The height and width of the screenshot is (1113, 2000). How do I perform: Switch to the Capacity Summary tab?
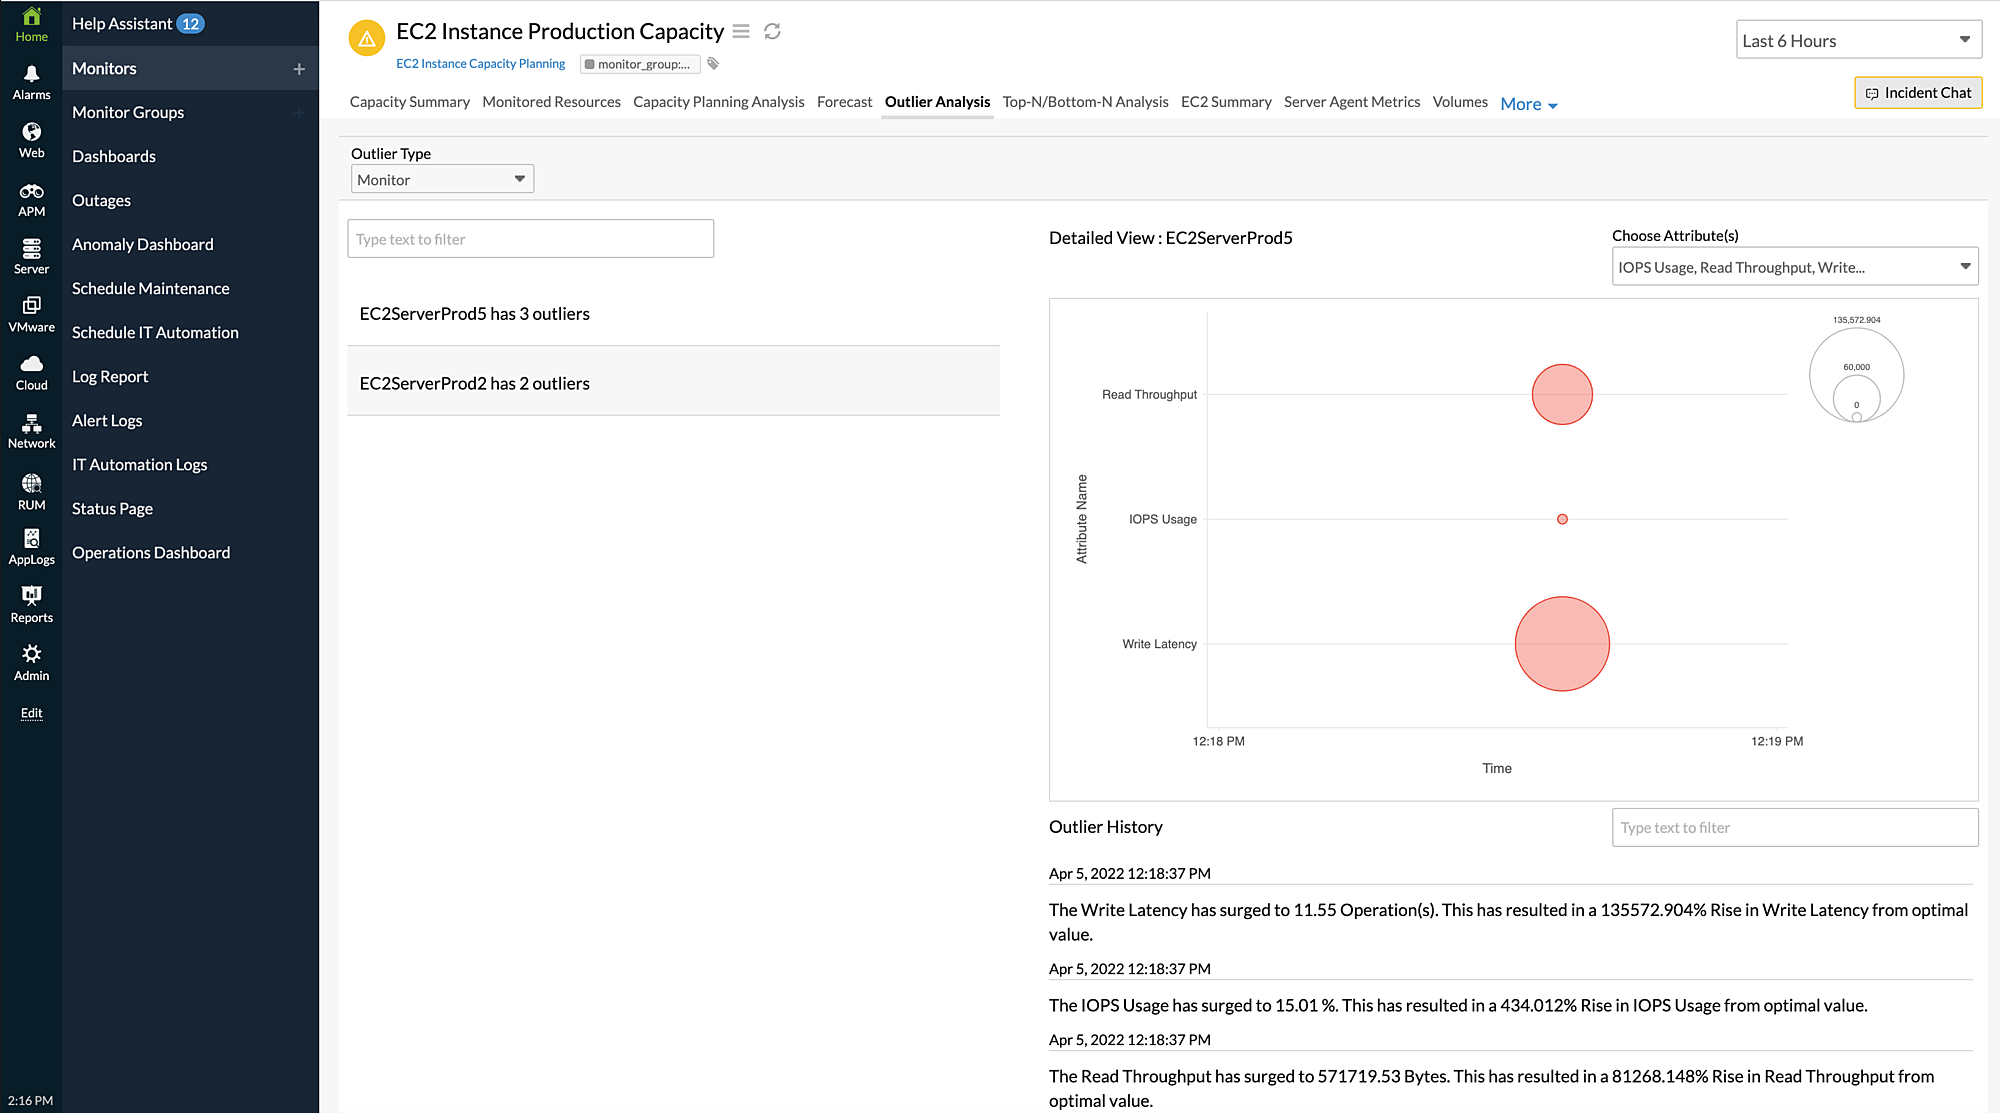(x=410, y=101)
